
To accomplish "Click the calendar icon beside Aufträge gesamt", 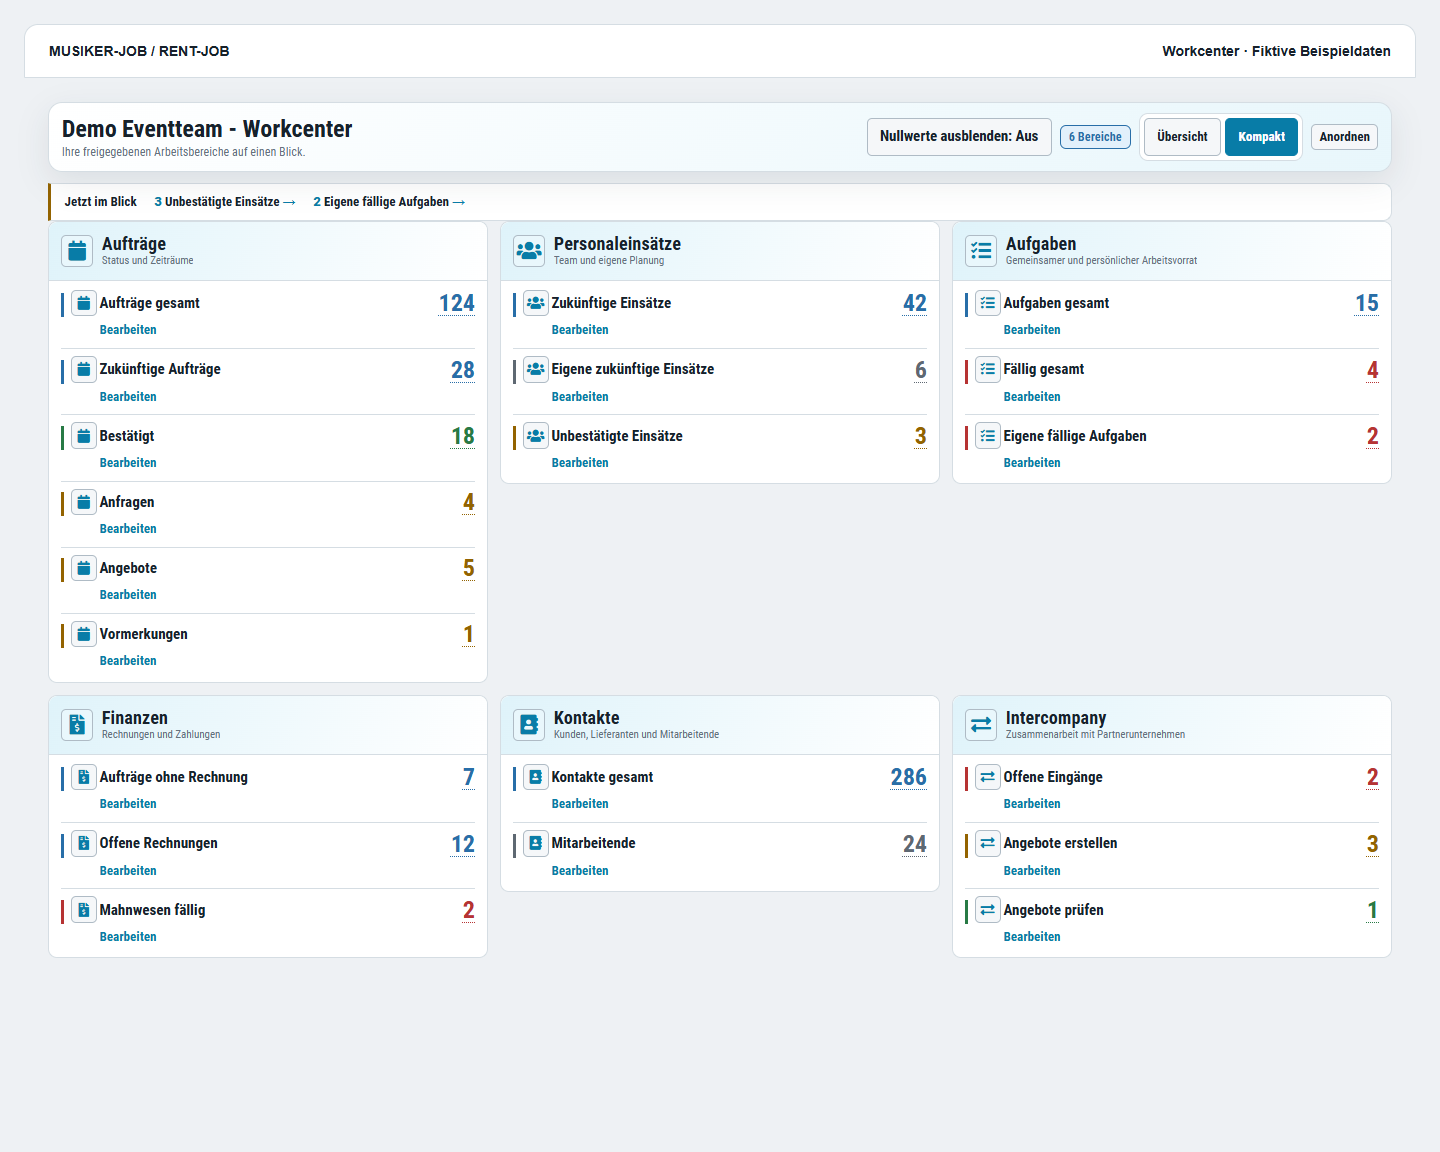I will click(84, 303).
